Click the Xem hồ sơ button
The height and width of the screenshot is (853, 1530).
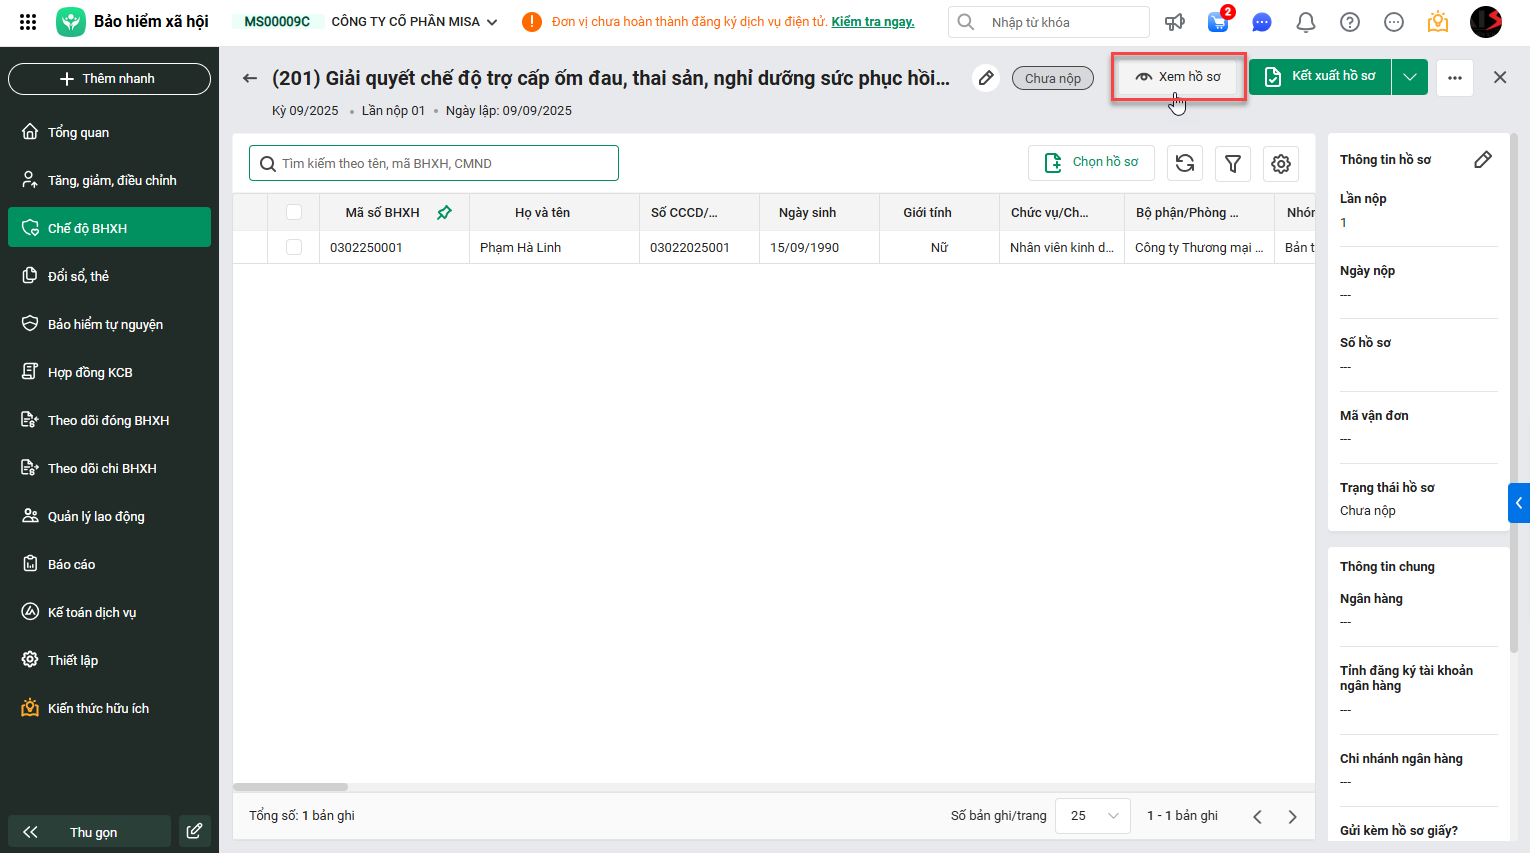tap(1178, 77)
